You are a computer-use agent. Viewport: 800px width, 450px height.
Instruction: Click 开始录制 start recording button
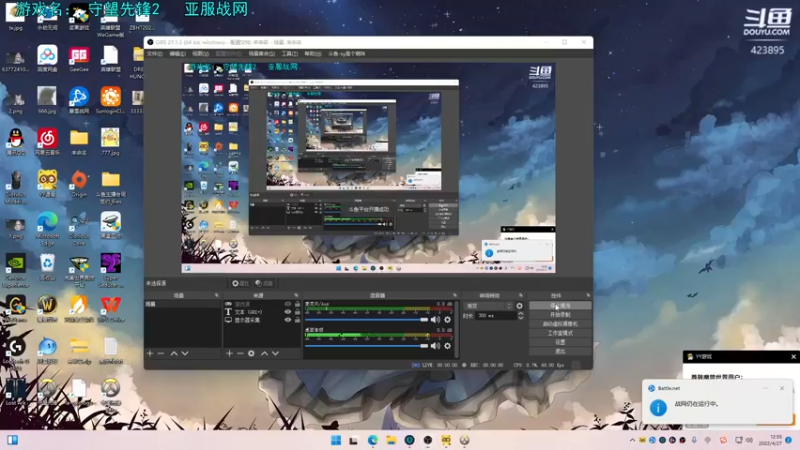pos(560,315)
